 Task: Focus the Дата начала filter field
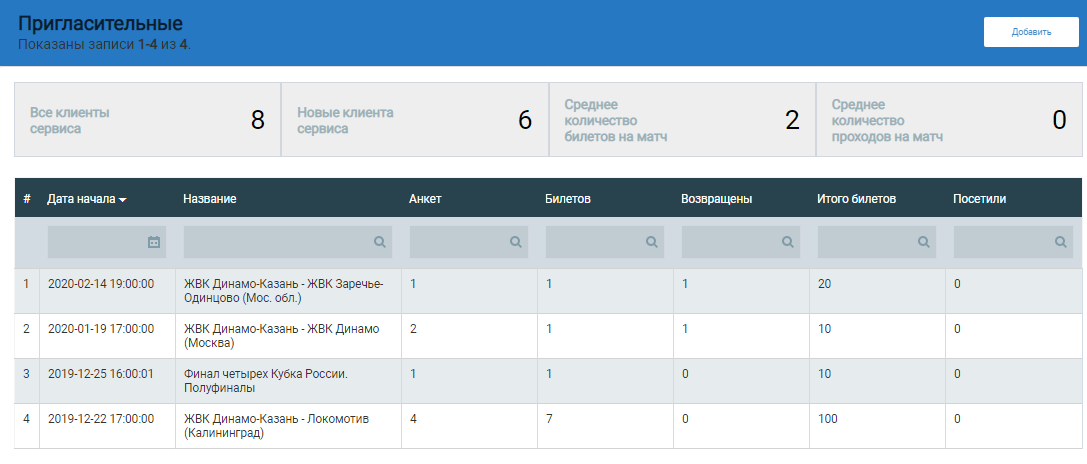(97, 242)
